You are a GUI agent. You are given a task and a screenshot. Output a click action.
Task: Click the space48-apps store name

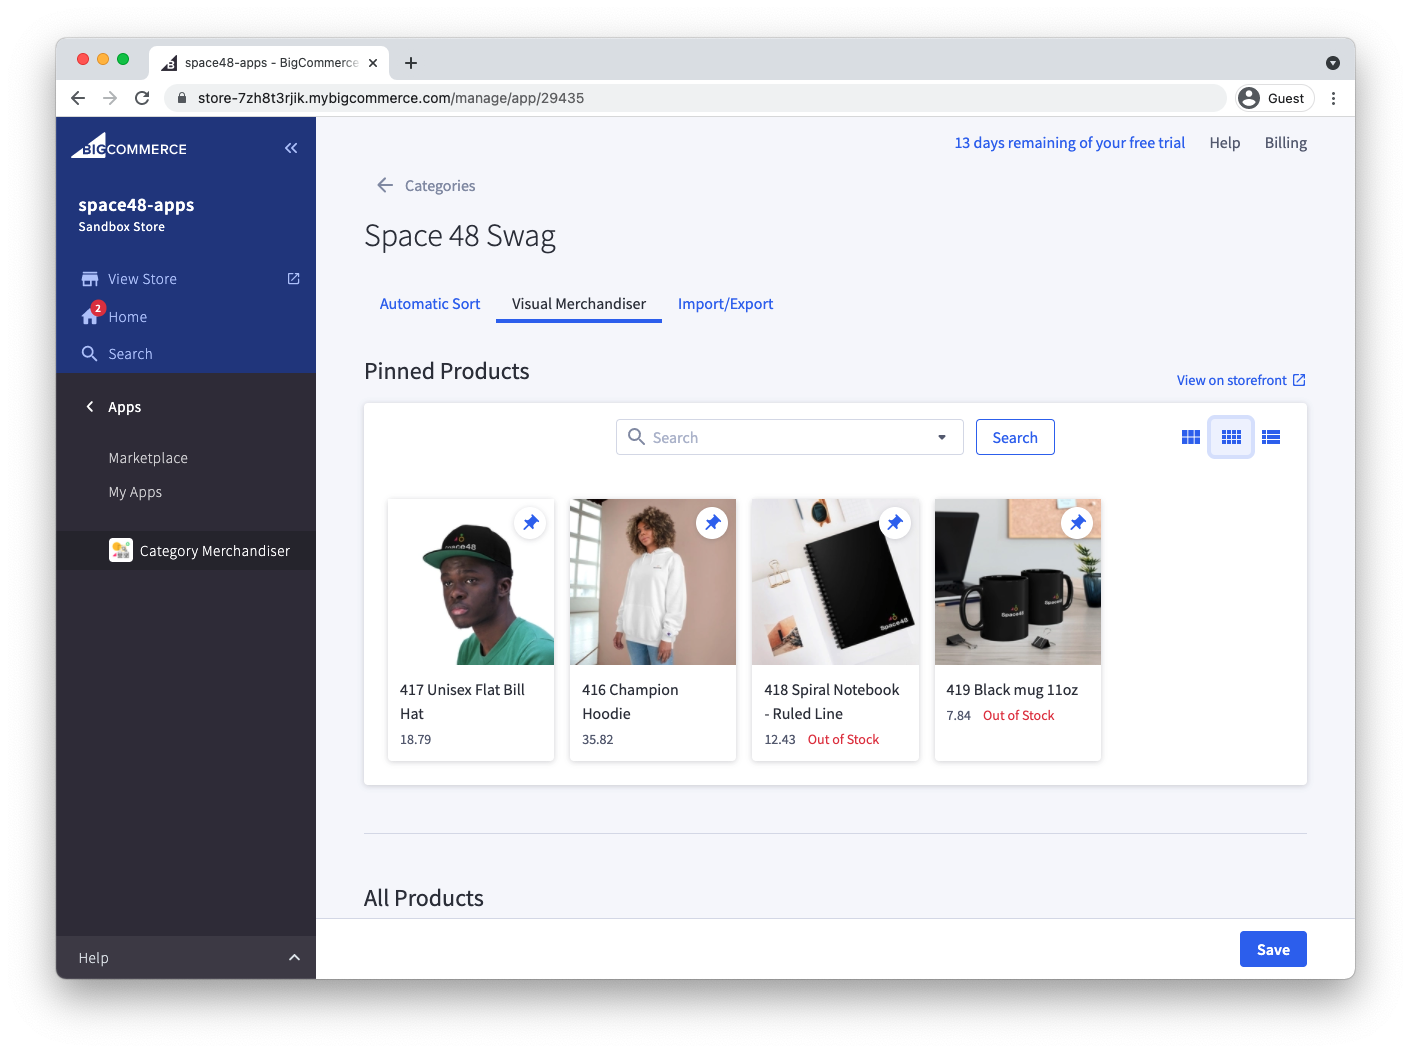tap(136, 205)
